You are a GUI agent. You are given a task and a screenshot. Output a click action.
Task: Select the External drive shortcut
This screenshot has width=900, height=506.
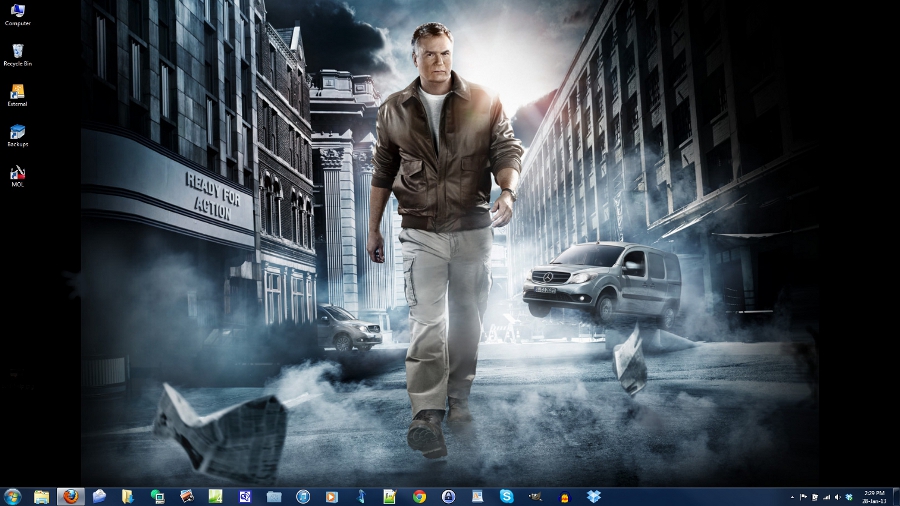click(17, 95)
